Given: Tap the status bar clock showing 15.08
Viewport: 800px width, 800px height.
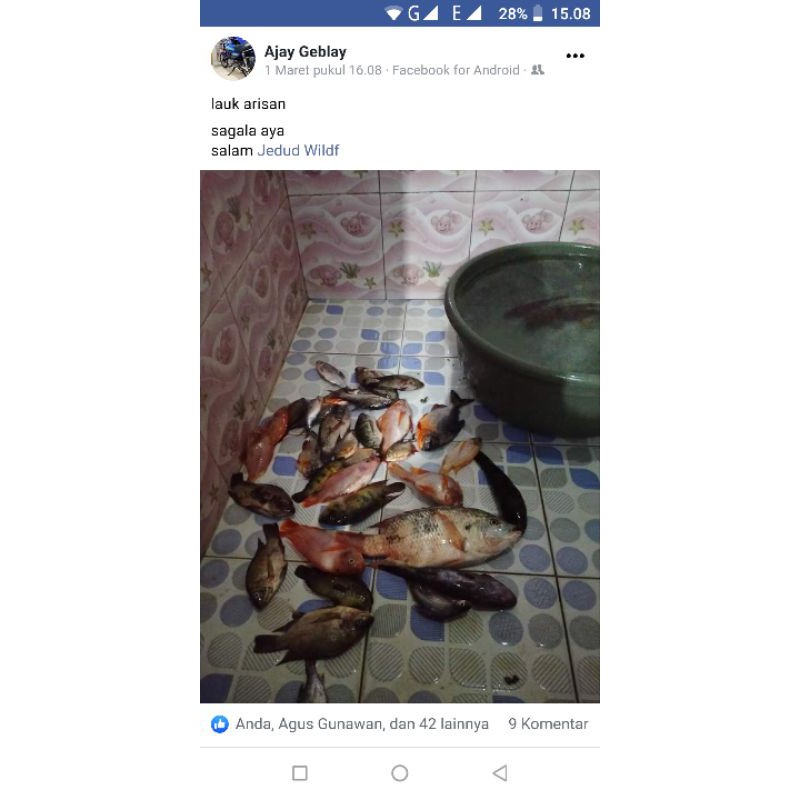Looking at the screenshot, I should point(570,14).
